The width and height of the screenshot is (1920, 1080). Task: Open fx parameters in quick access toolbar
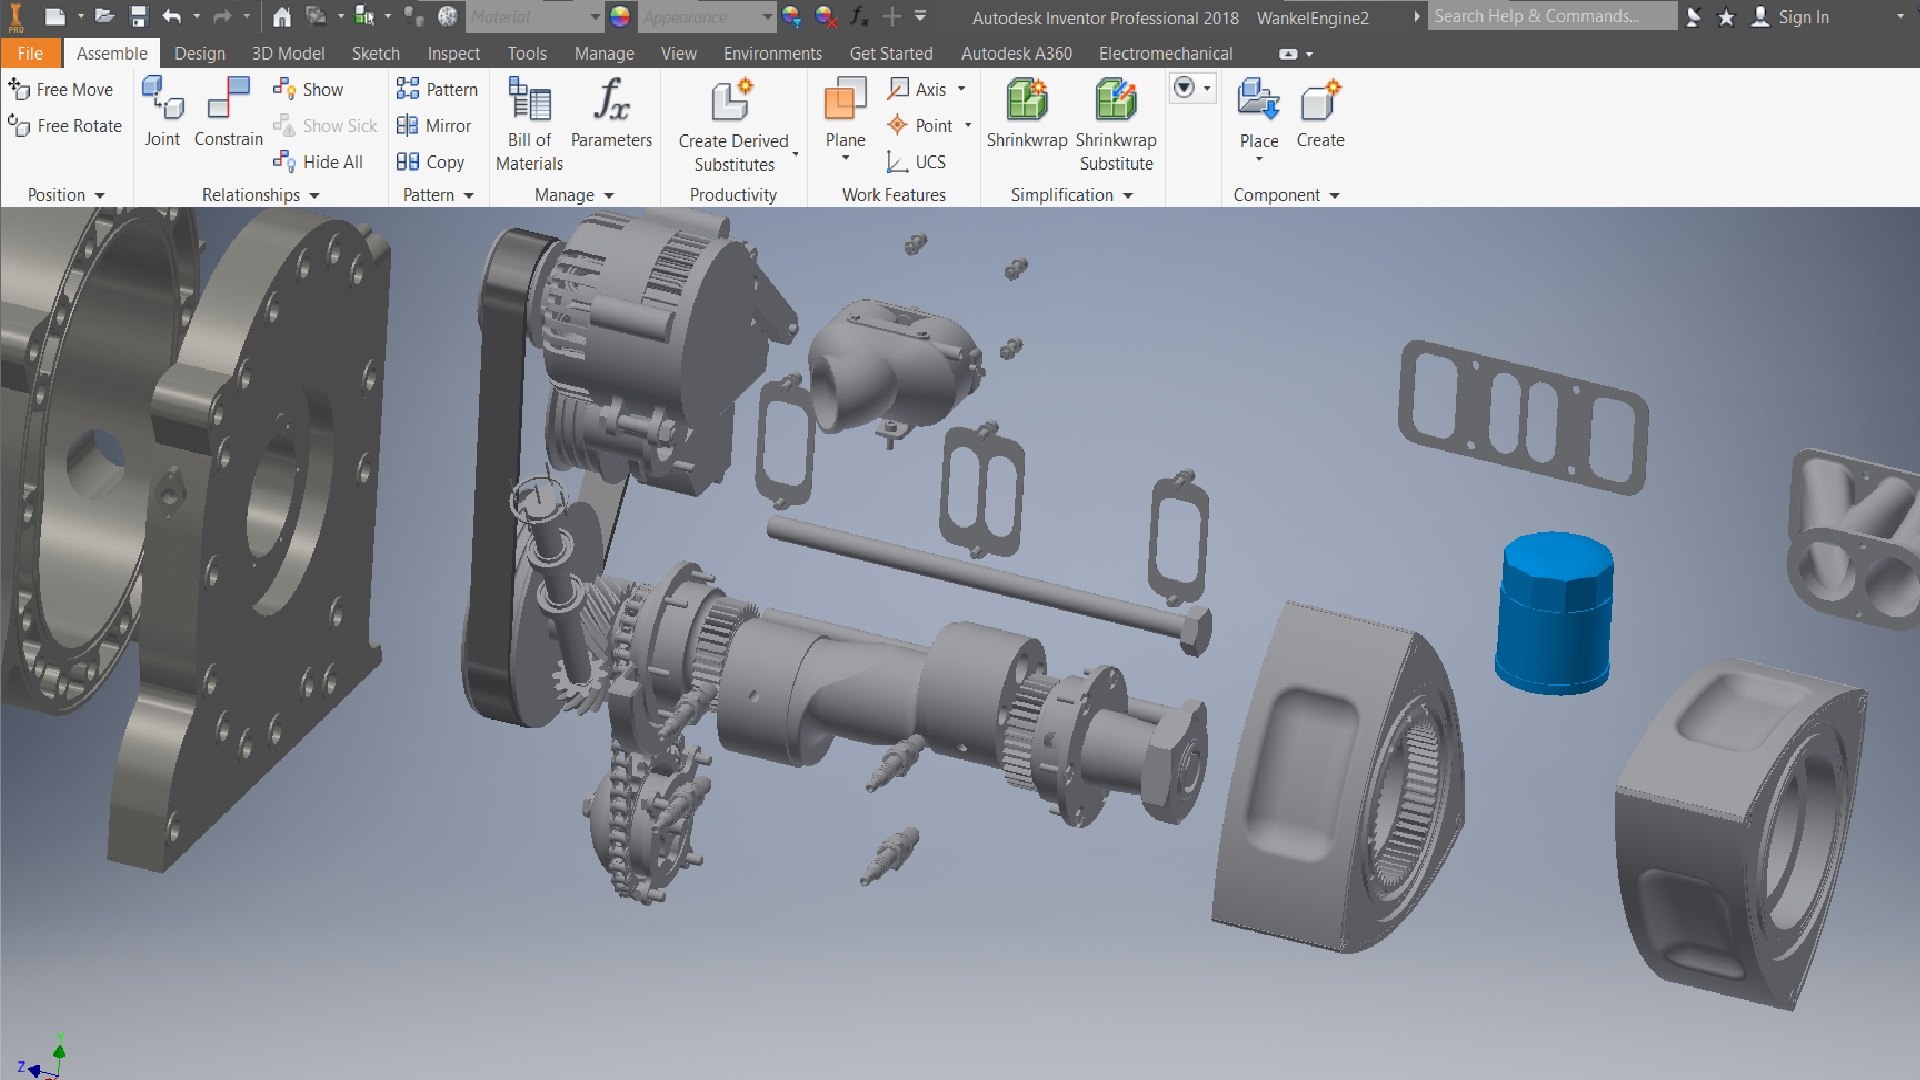(x=859, y=16)
